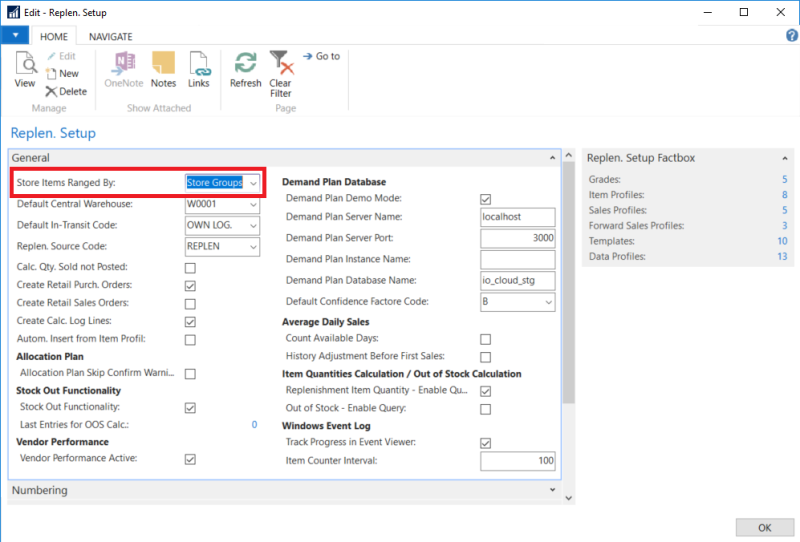Select the HOME ribbon tab

coord(53,36)
